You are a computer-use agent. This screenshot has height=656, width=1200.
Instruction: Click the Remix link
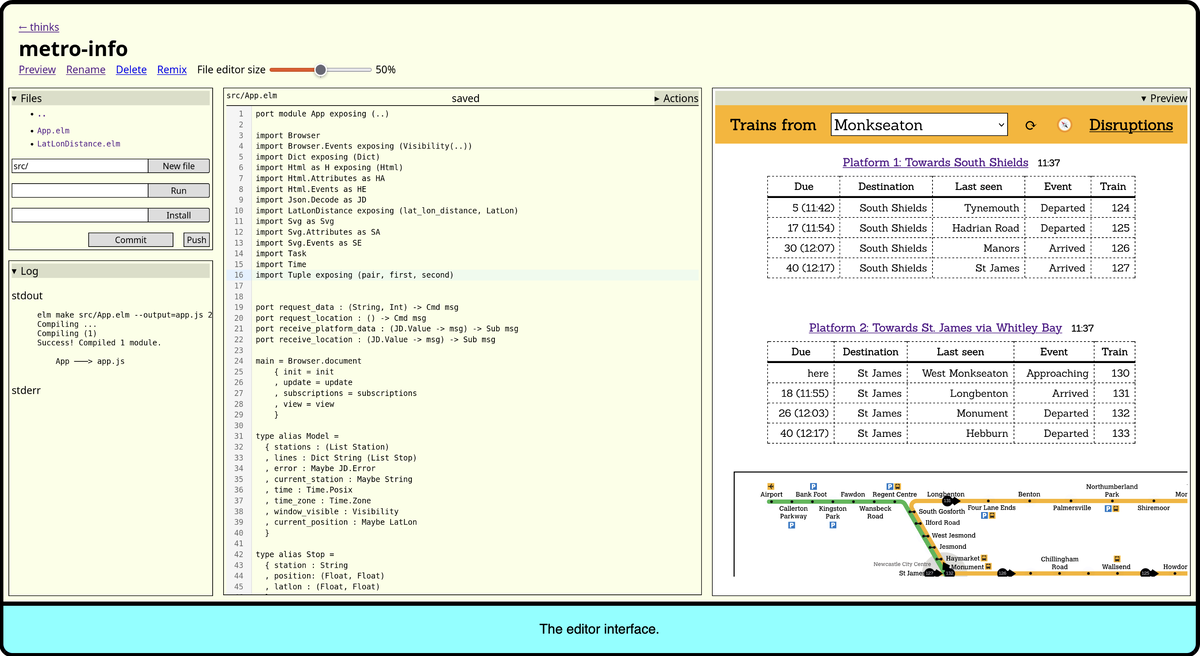tap(172, 70)
